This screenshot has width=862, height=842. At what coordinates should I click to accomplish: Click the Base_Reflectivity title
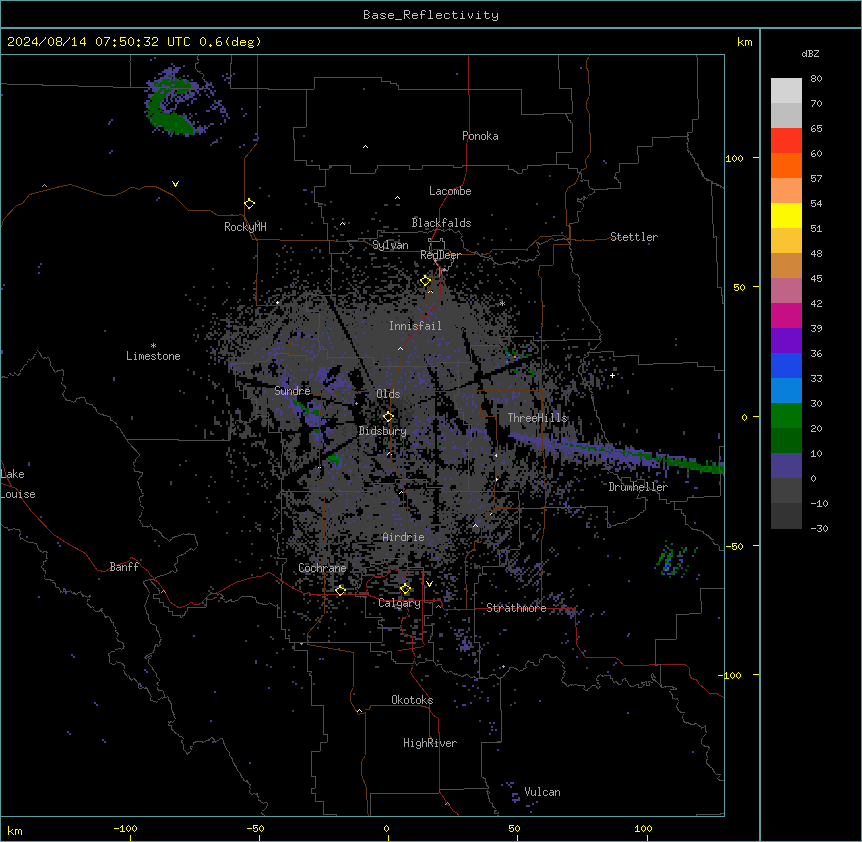point(431,15)
